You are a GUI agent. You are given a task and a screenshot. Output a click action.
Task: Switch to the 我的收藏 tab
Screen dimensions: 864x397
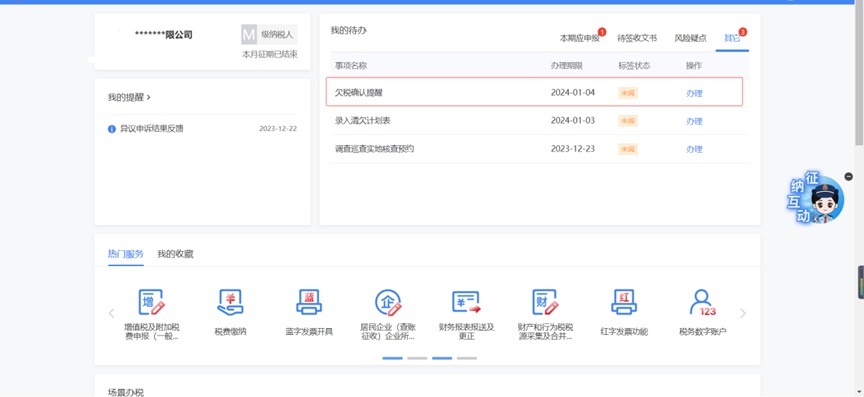175,254
